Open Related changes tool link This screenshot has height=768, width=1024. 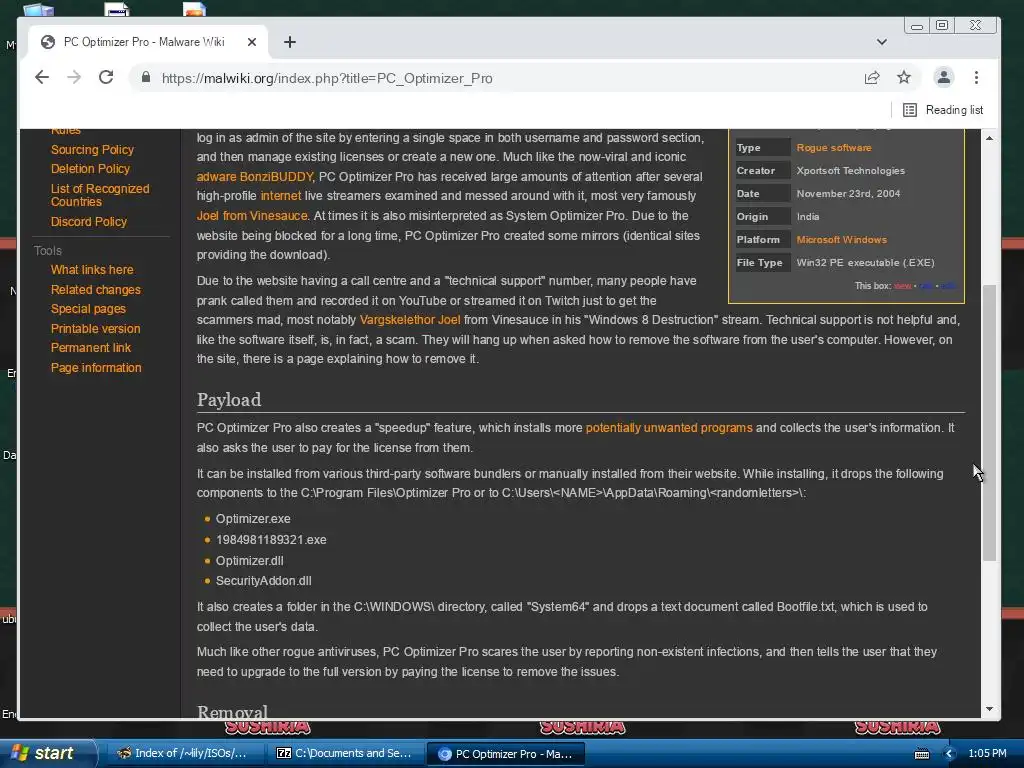(95, 289)
